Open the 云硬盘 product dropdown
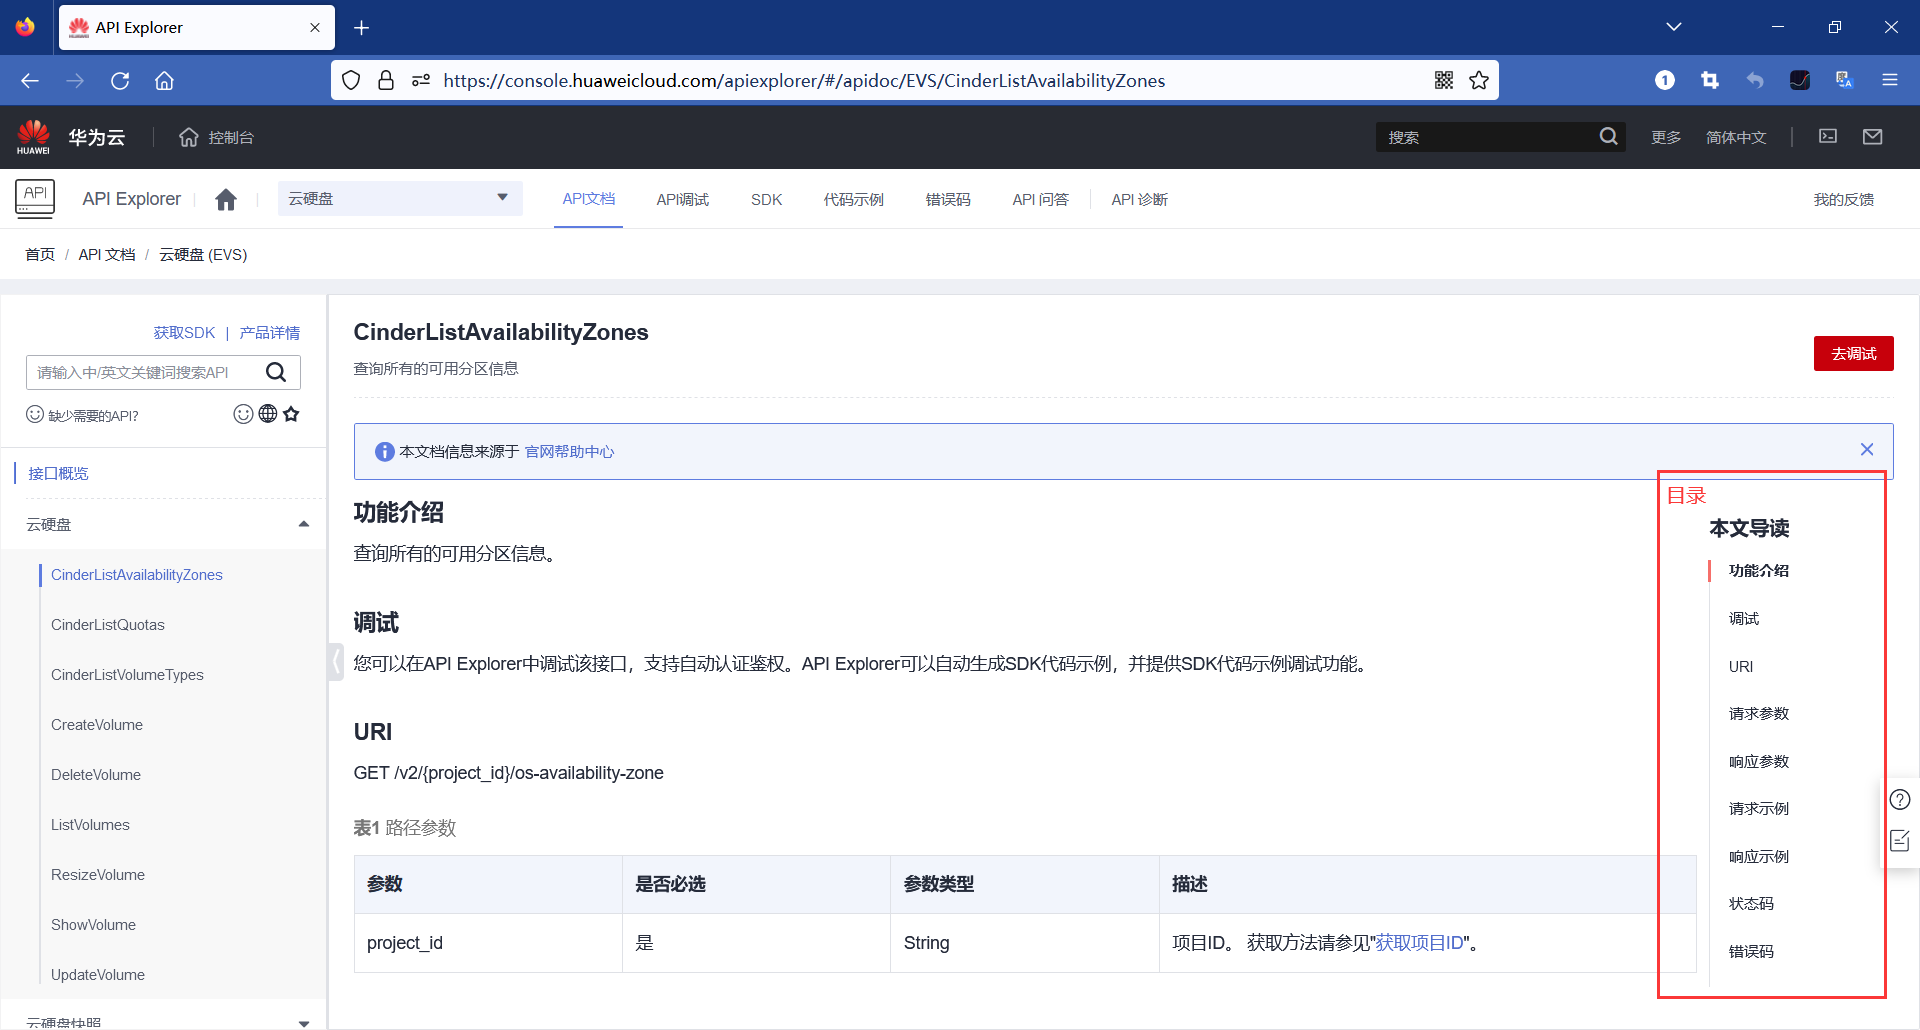 click(x=400, y=198)
